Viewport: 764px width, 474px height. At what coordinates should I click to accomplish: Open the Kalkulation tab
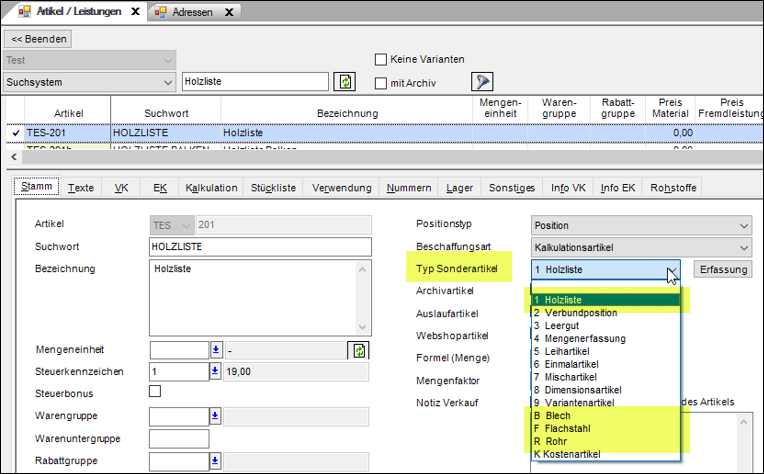(x=212, y=187)
